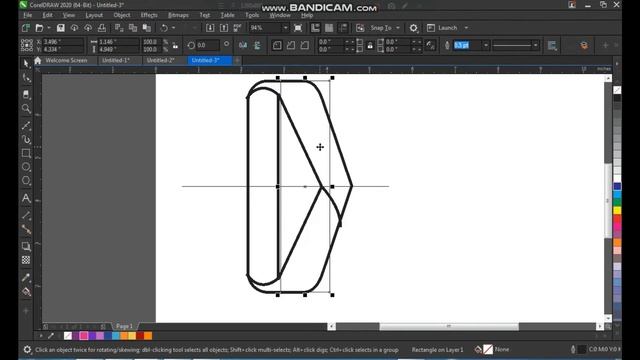
Task: Toggle Mirror horizontally button
Action: tap(243, 45)
